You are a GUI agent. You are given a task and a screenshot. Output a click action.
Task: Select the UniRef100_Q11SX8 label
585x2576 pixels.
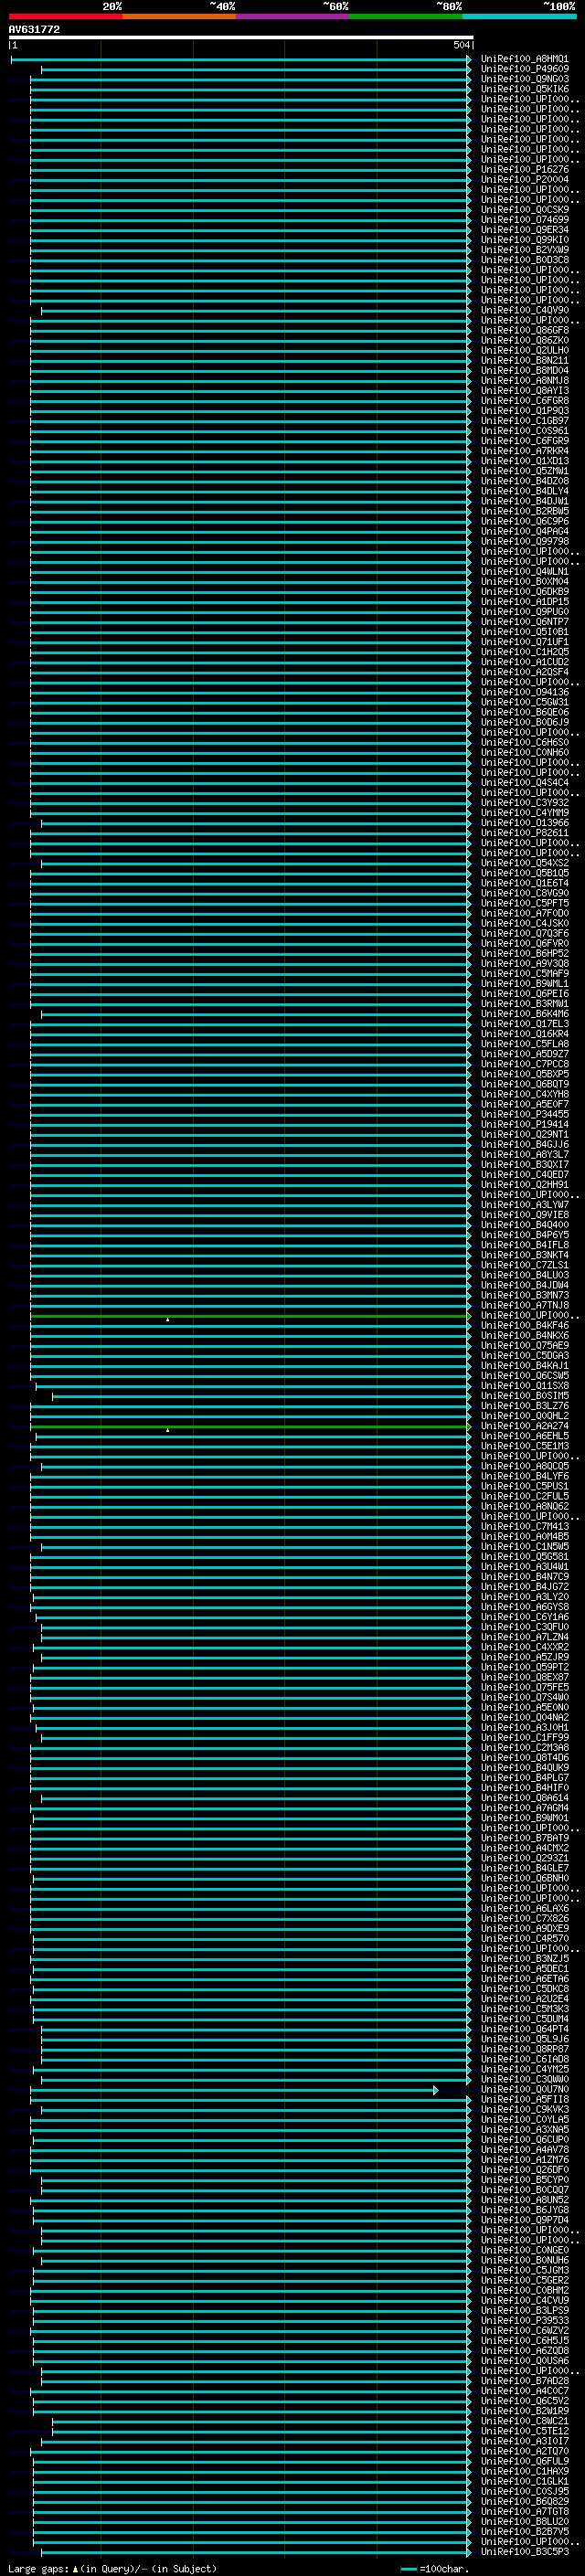click(525, 1385)
